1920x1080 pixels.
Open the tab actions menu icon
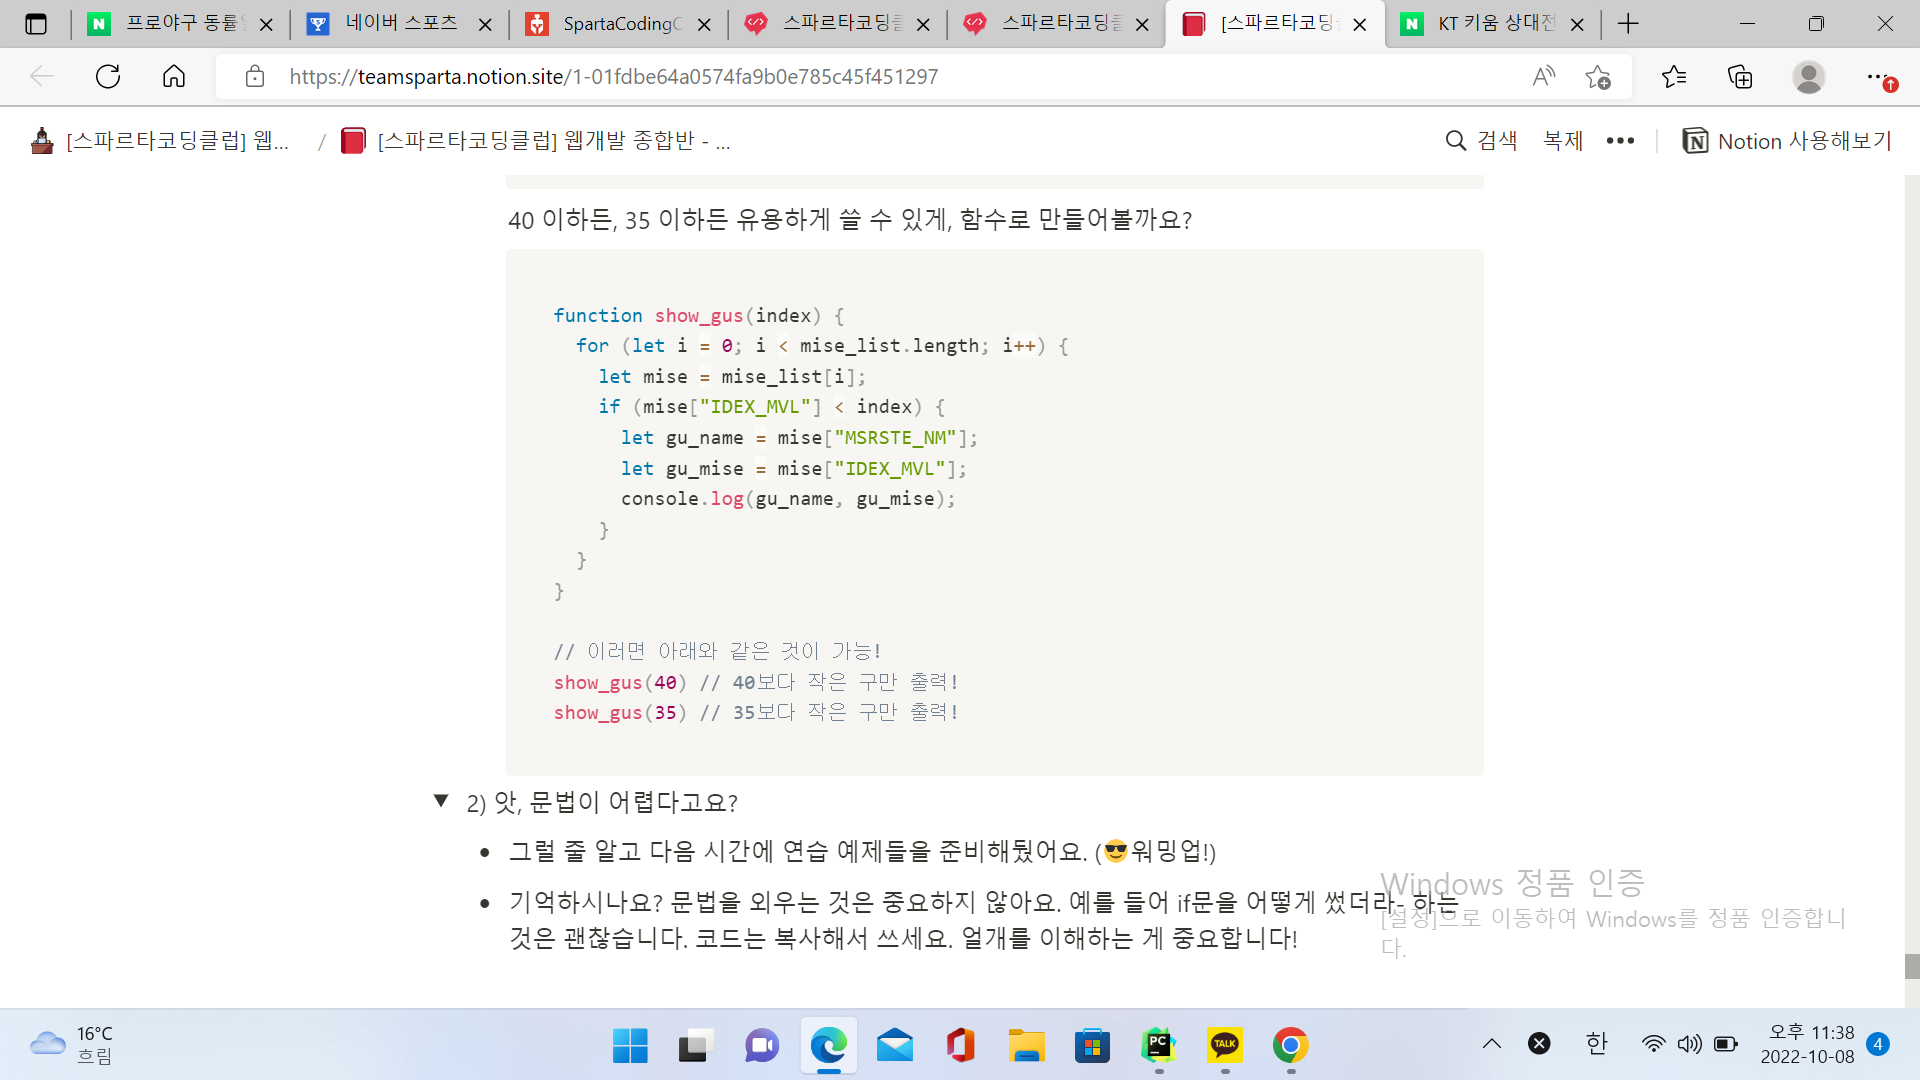(x=36, y=24)
